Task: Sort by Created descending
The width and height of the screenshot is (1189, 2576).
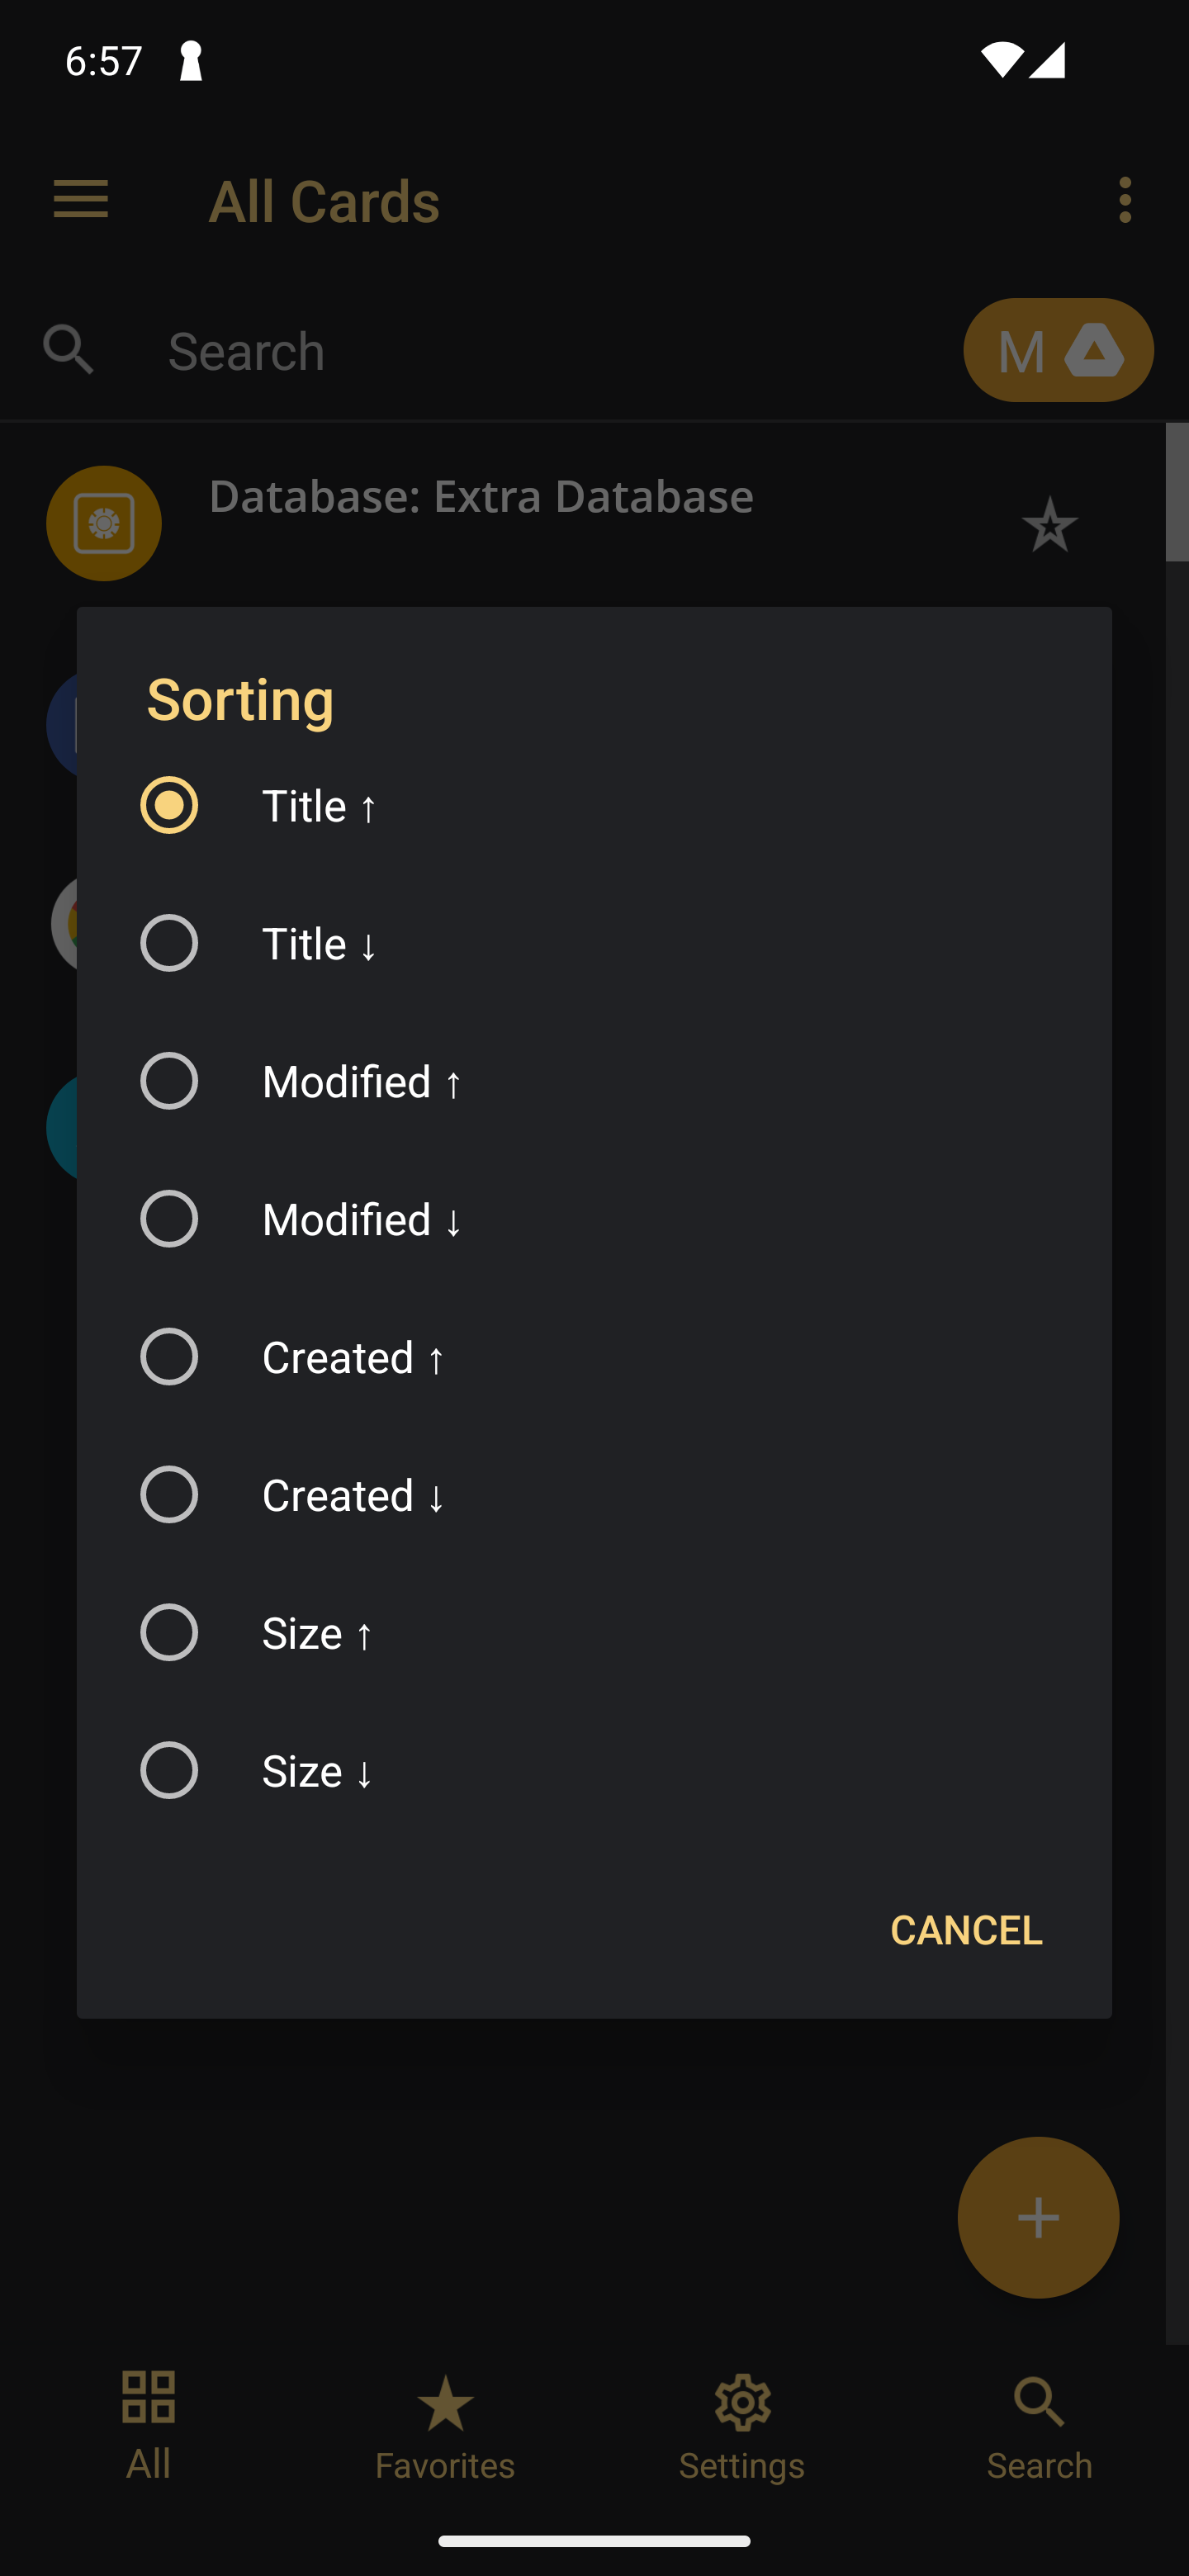Action: pos(594,1495)
